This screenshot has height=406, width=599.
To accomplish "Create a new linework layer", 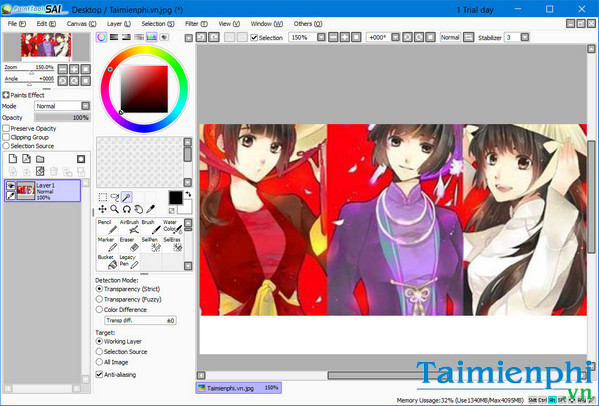I will click(26, 159).
